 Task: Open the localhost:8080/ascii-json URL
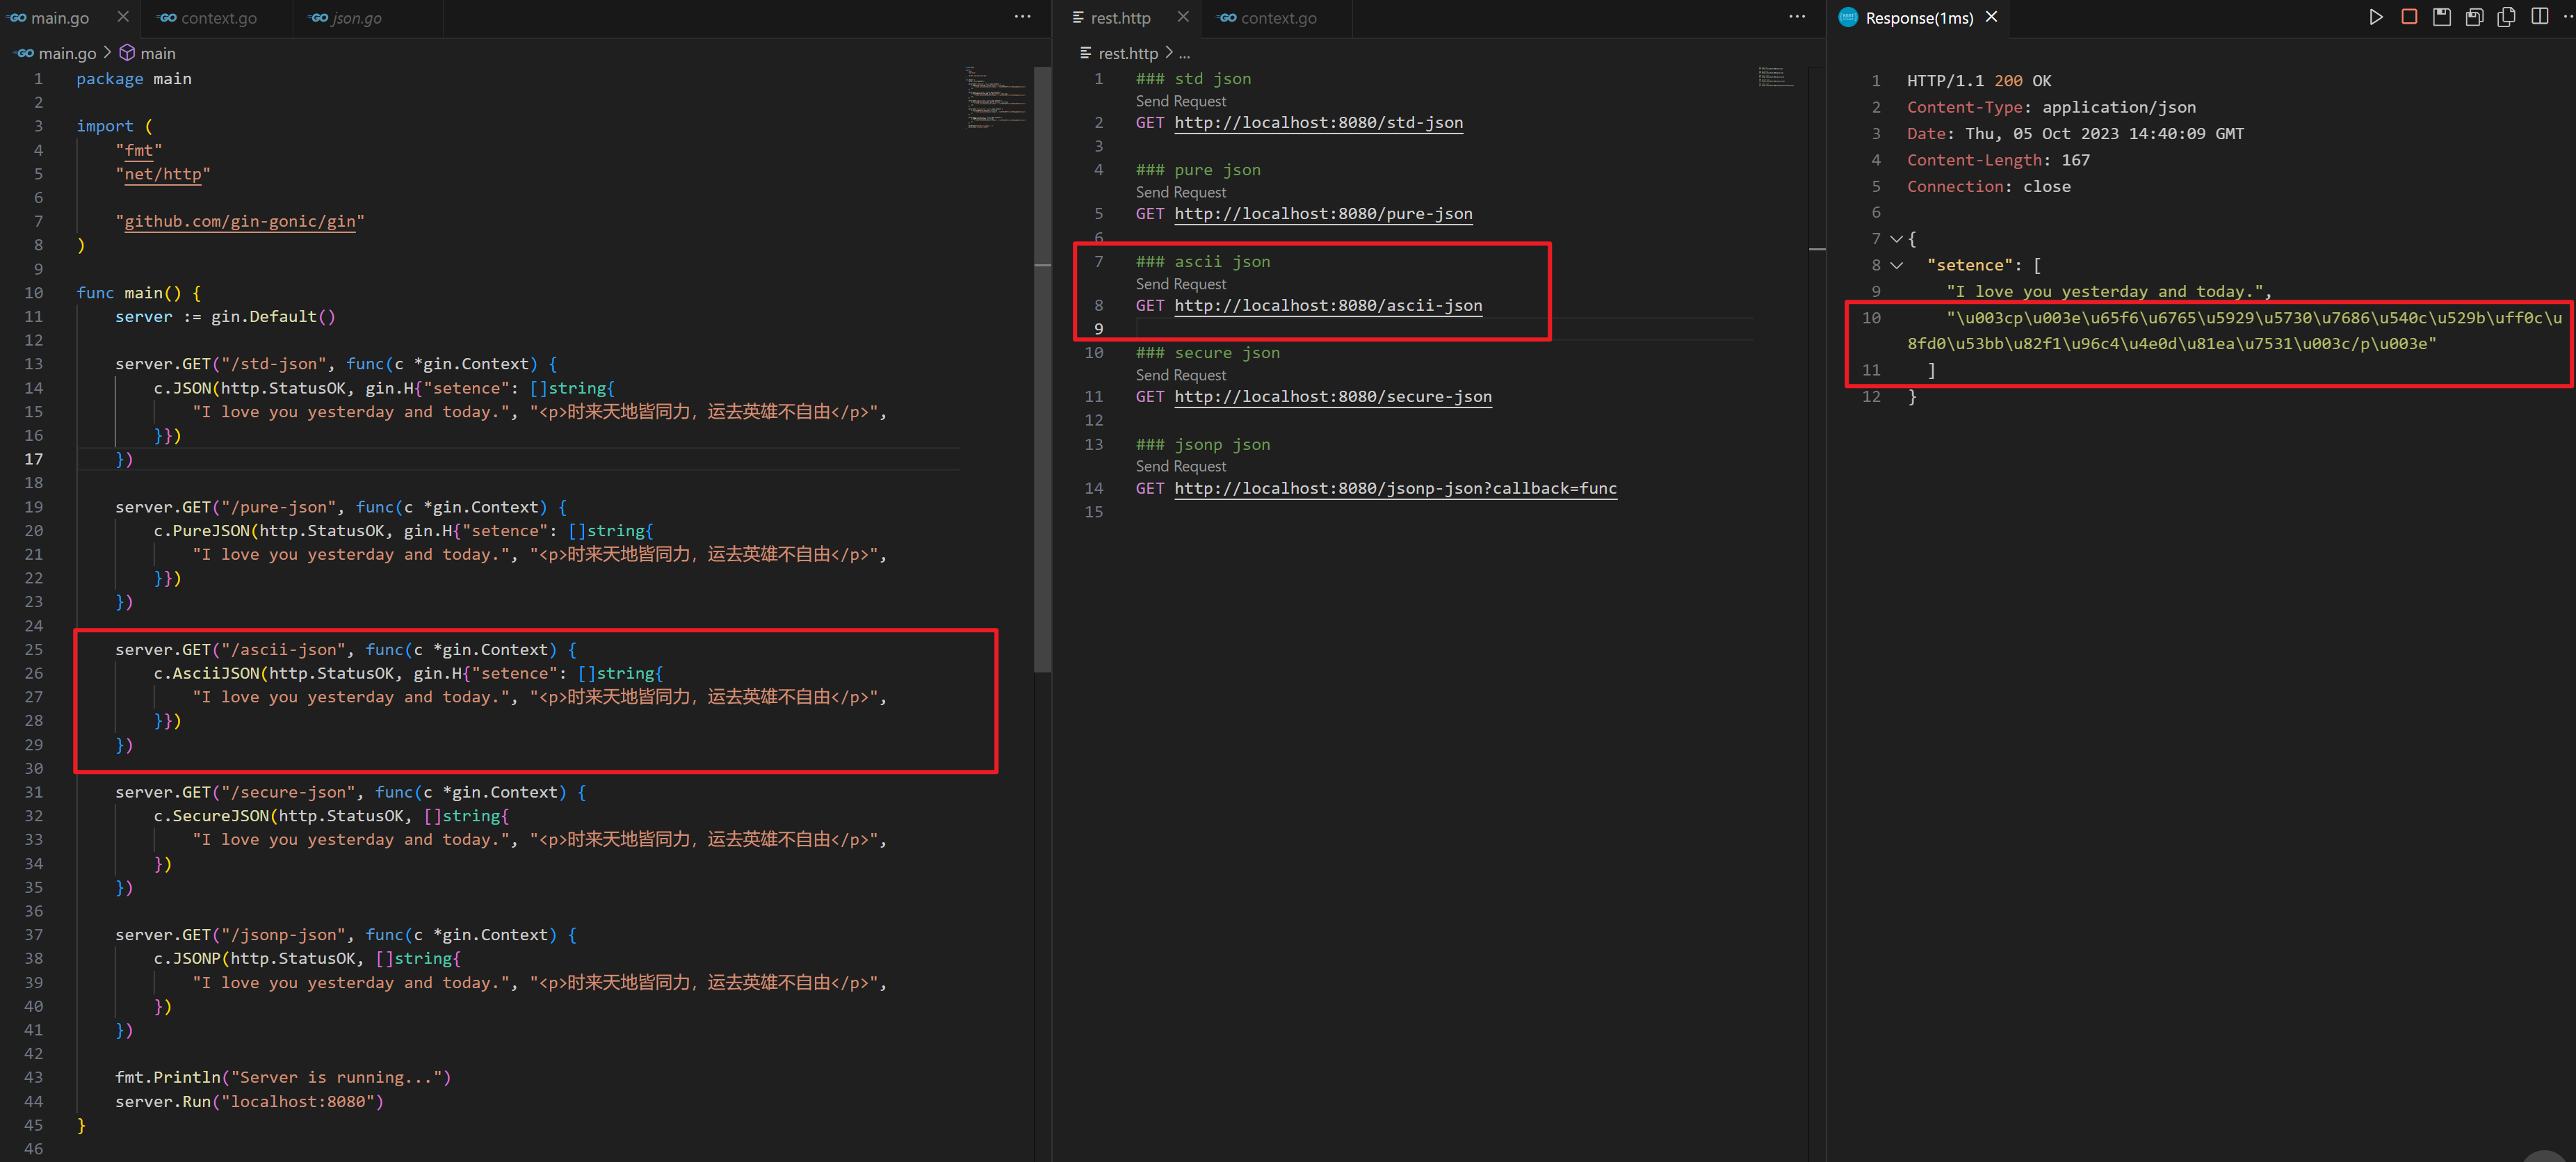(1328, 306)
